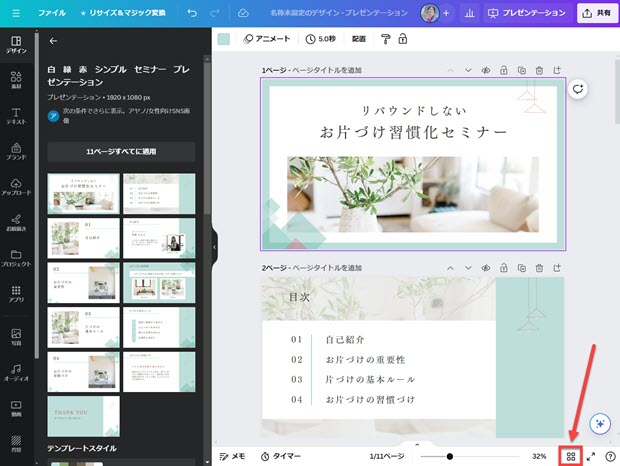Image resolution: width=620 pixels, height=466 pixels.
Task: Delete page 1 with trash icon
Action: pos(539,70)
